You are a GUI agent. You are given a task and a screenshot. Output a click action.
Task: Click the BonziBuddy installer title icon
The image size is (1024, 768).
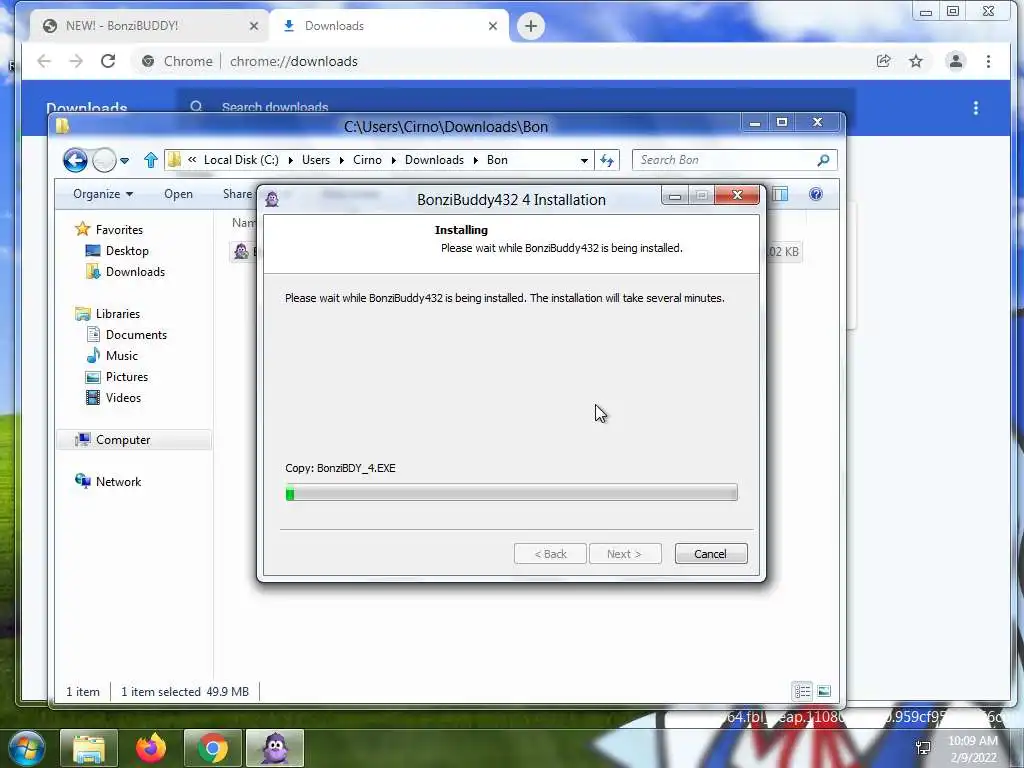tap(272, 199)
